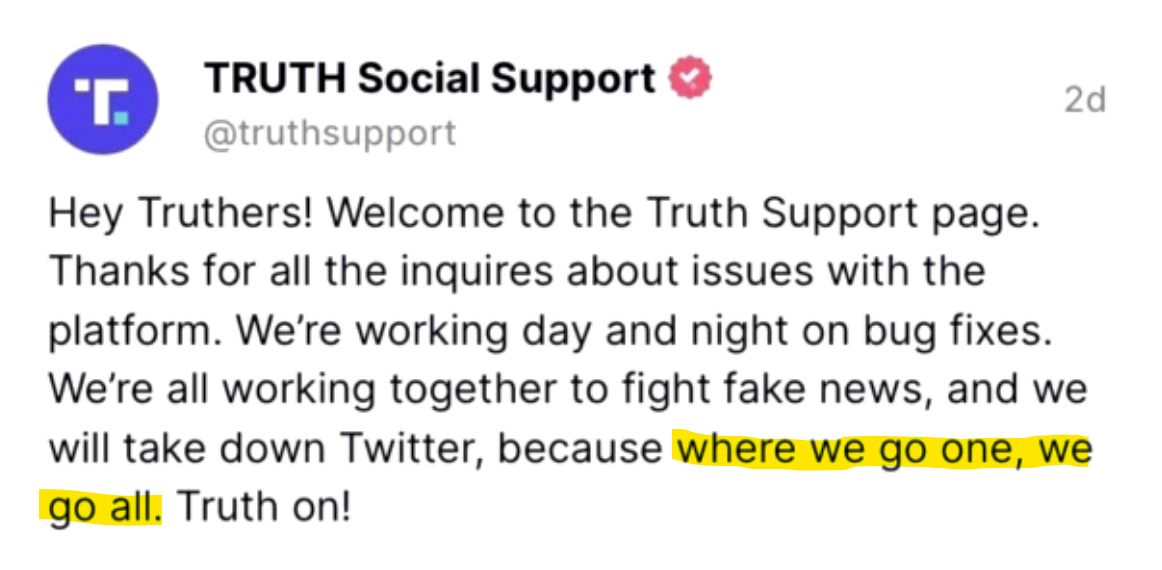The image size is (1162, 570).
Task: Click the words 'Welcome to the'
Action: pyautogui.click(x=483, y=214)
